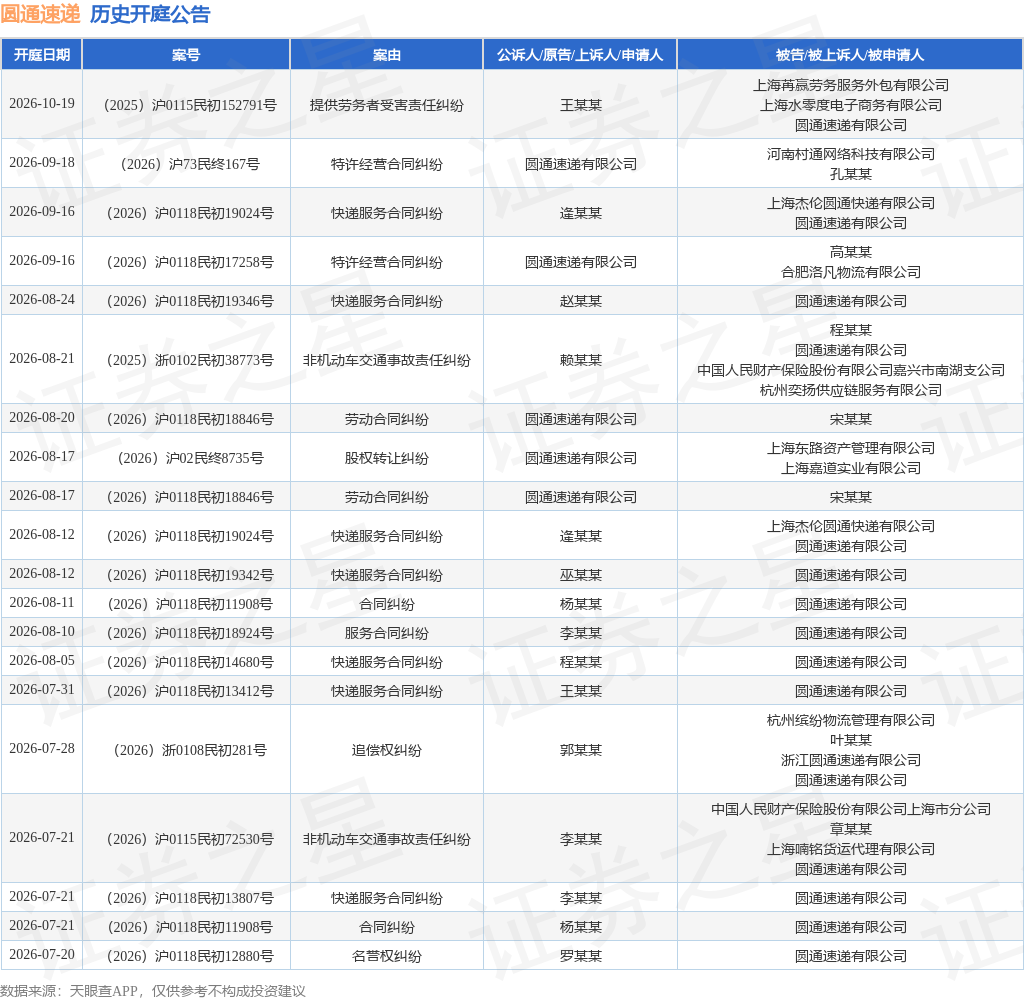Click defendant 上海东路资产管理有限公司
1024x1000 pixels.
click(x=850, y=448)
